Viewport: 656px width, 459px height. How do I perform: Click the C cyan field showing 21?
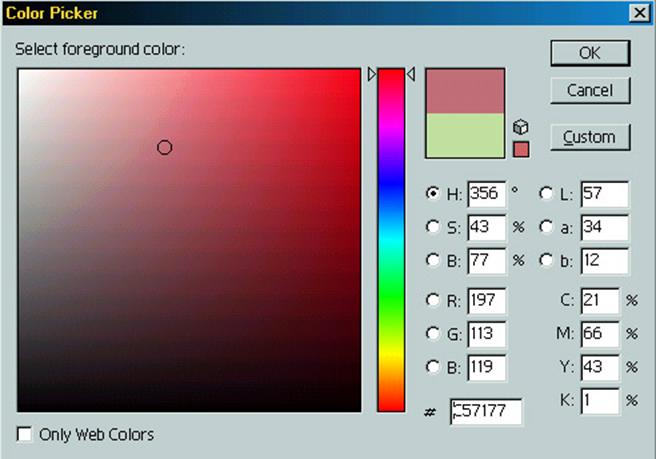600,300
